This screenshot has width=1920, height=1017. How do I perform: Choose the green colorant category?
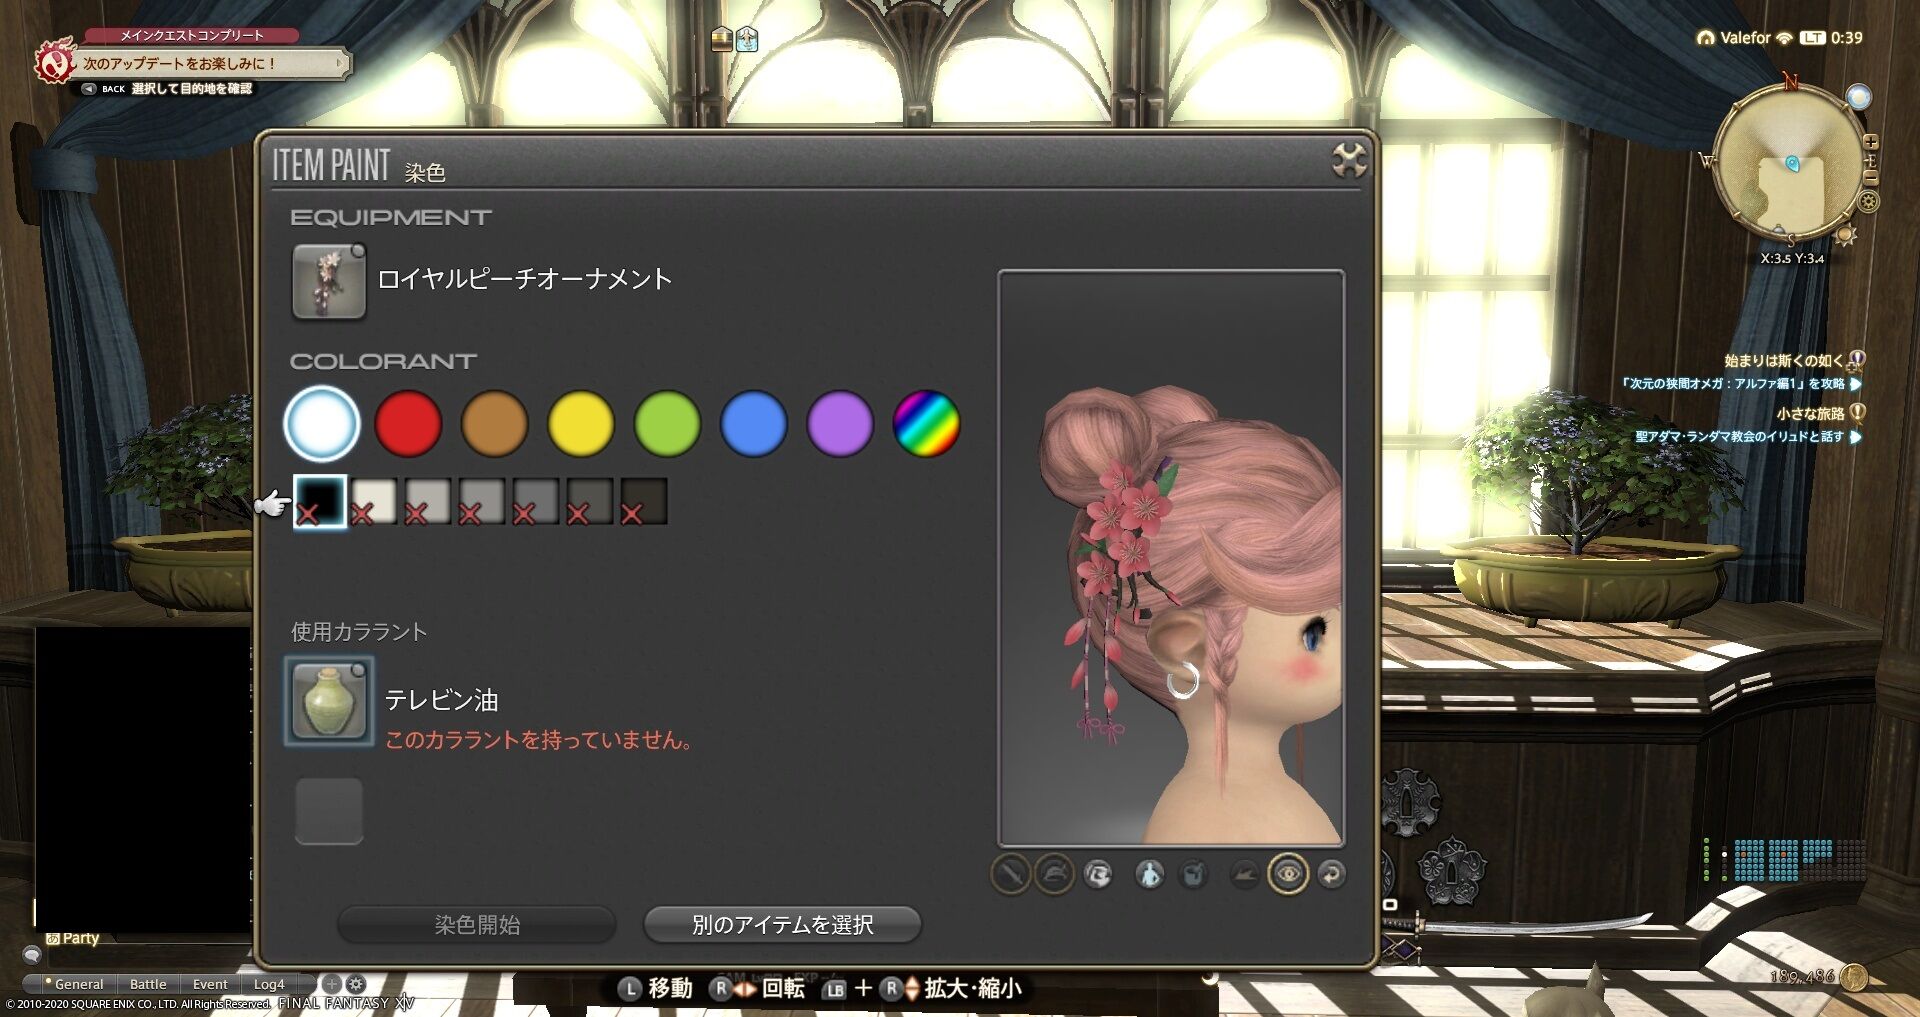tap(667, 423)
